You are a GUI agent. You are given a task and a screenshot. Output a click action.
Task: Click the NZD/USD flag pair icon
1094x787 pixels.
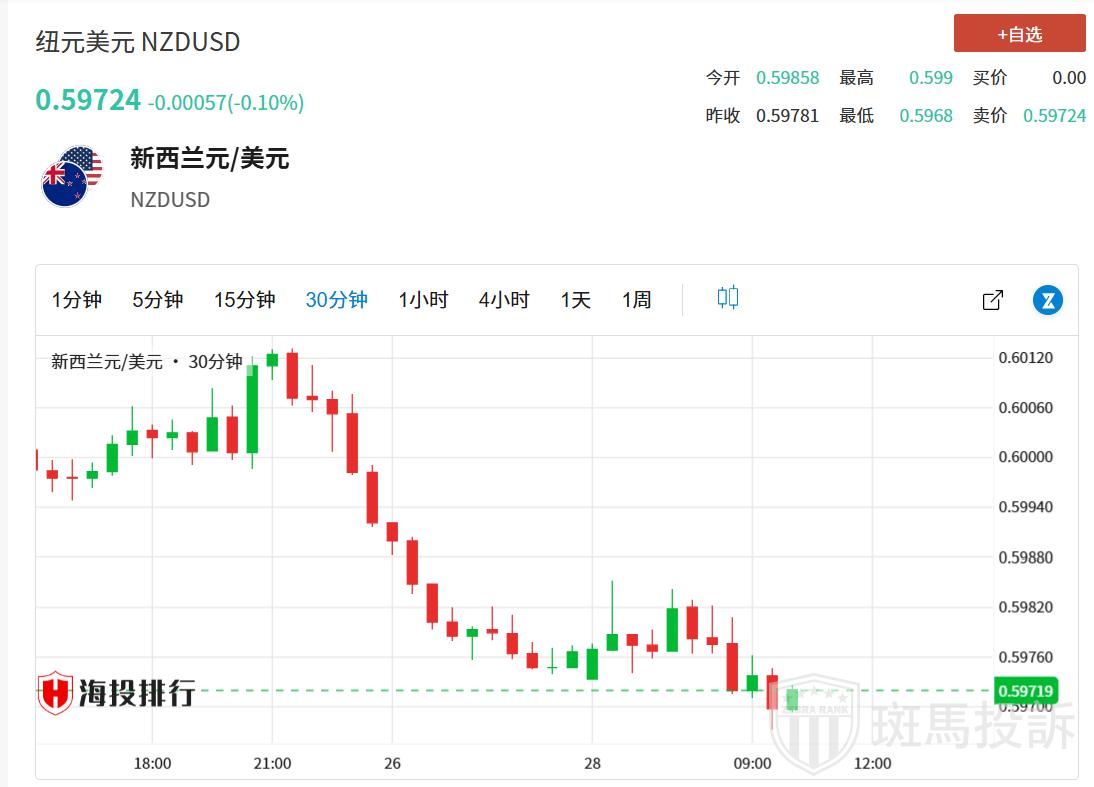click(x=72, y=176)
